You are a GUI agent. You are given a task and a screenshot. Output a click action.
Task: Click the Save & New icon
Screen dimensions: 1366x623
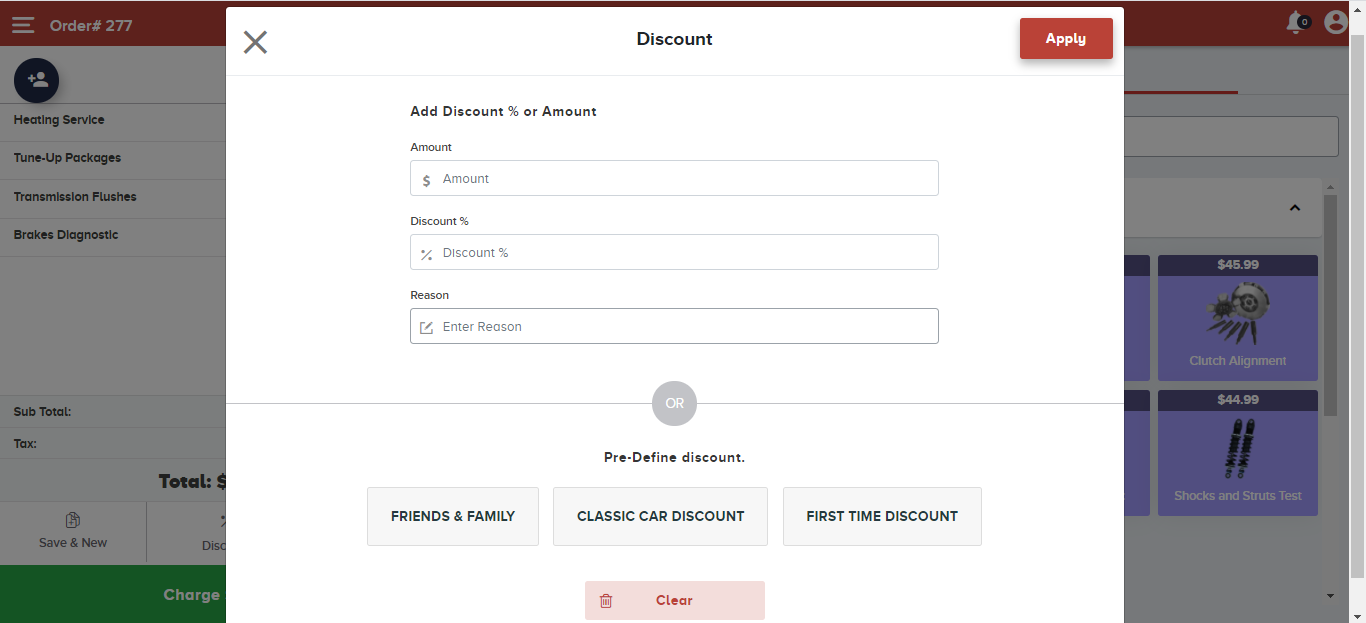pyautogui.click(x=73, y=520)
